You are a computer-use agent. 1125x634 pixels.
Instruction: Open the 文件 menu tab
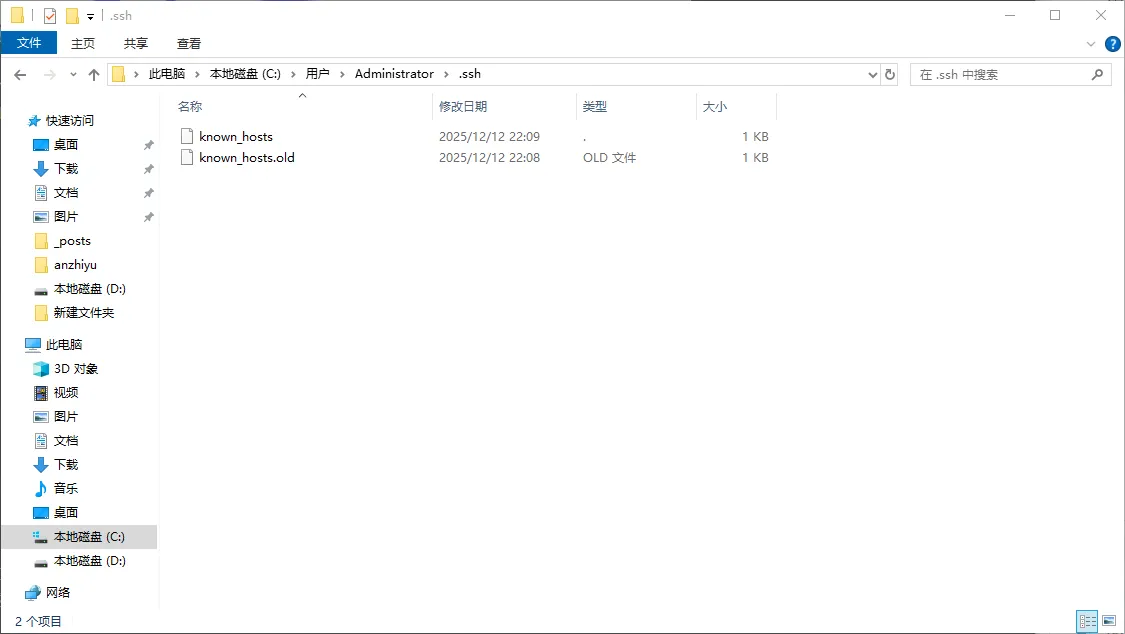point(29,43)
